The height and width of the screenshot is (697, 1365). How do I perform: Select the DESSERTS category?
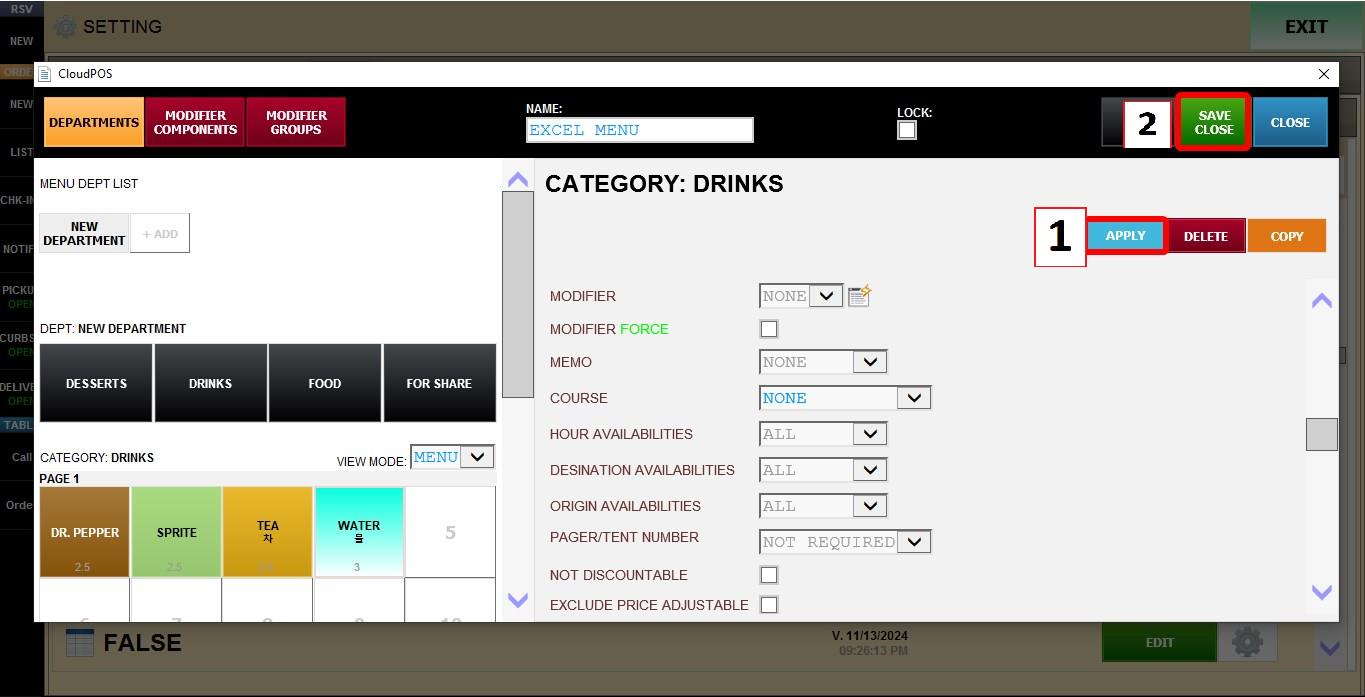[96, 383]
